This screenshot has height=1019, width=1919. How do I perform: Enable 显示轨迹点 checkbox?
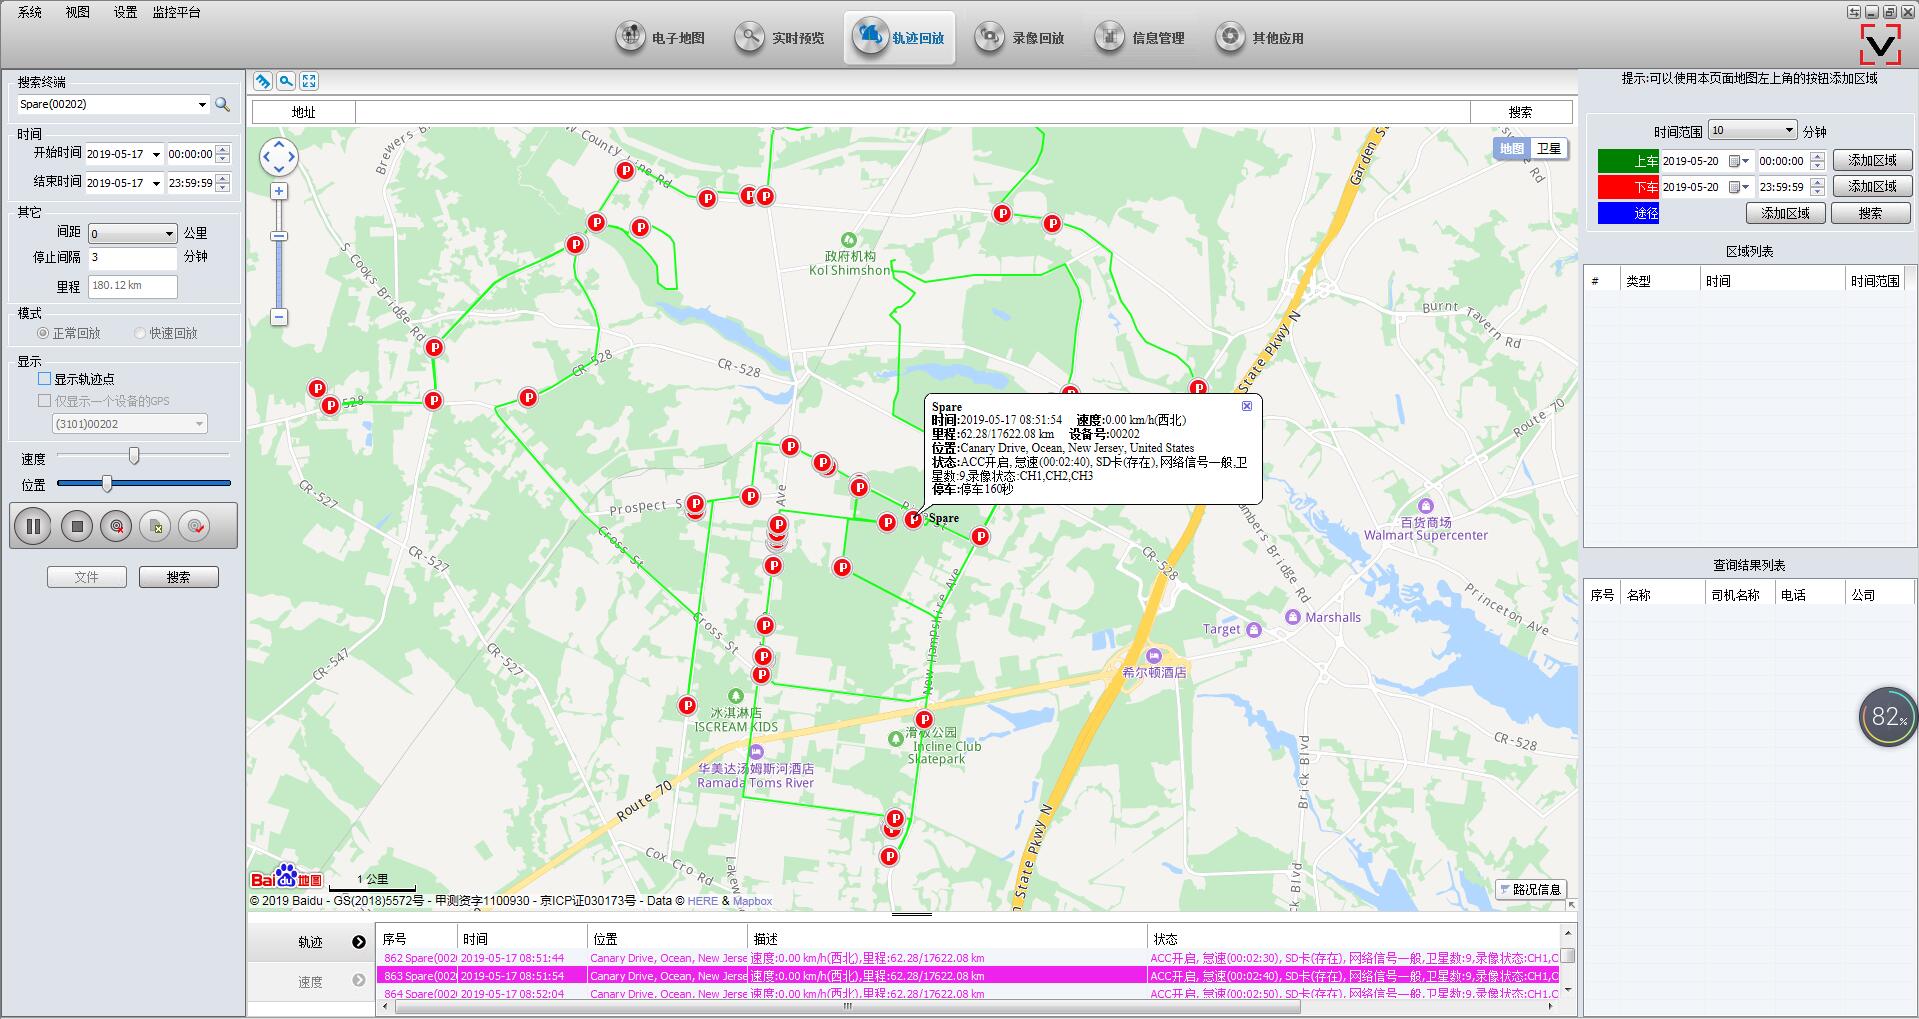tap(44, 379)
